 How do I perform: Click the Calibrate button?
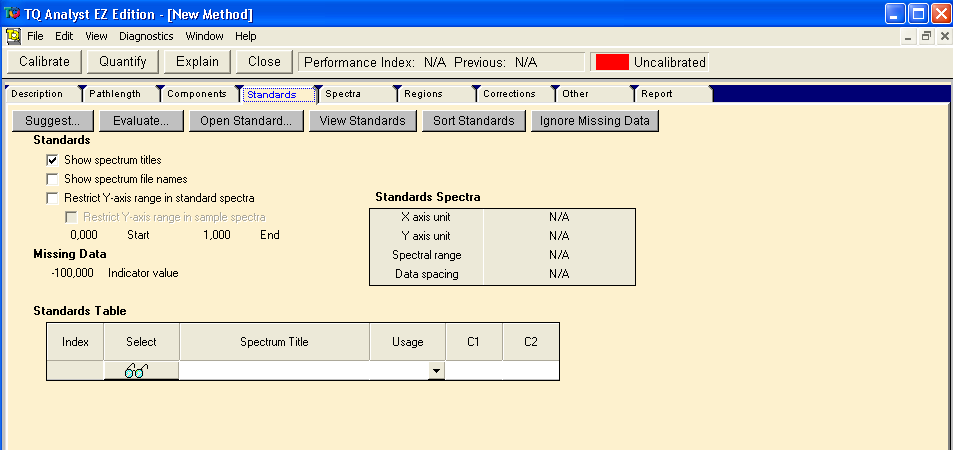coord(44,61)
